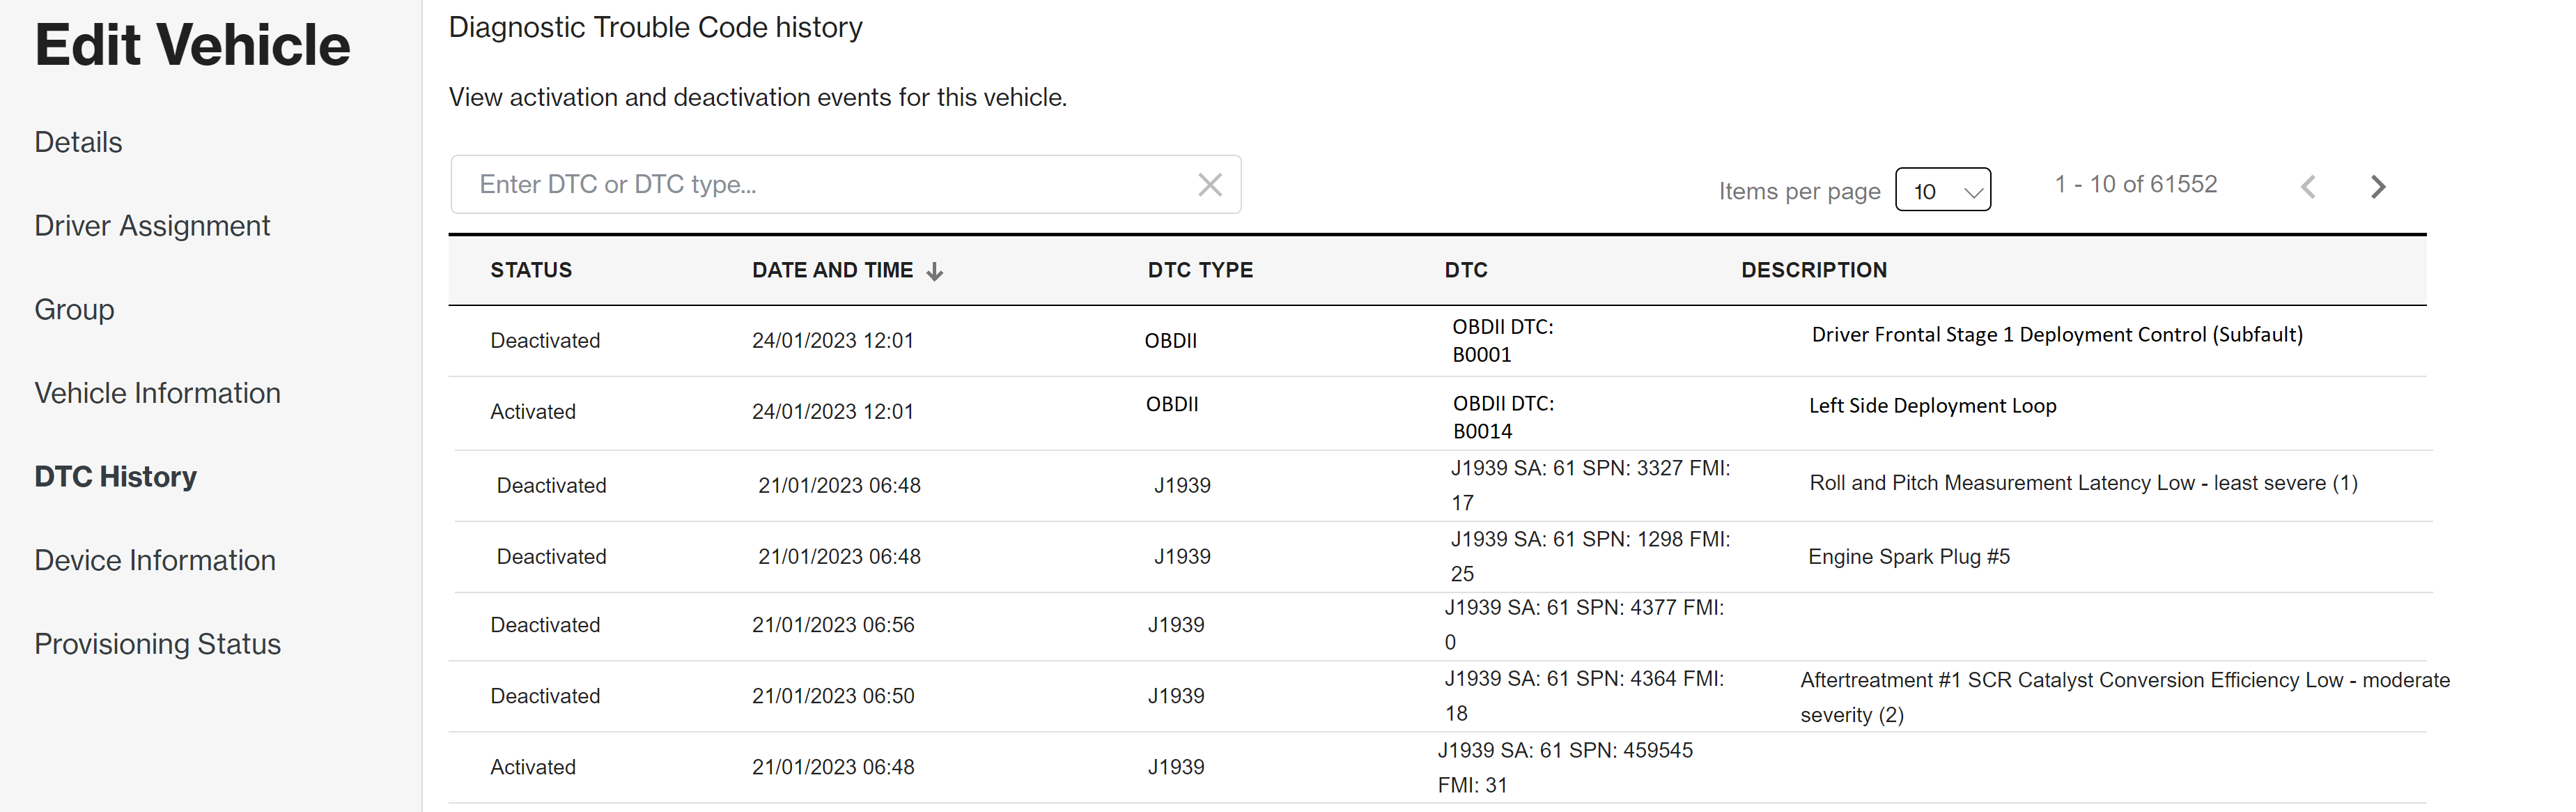Screen dimensions: 2576x812
Task: Click the sort arrow beside Date and Time
Action: (934, 271)
